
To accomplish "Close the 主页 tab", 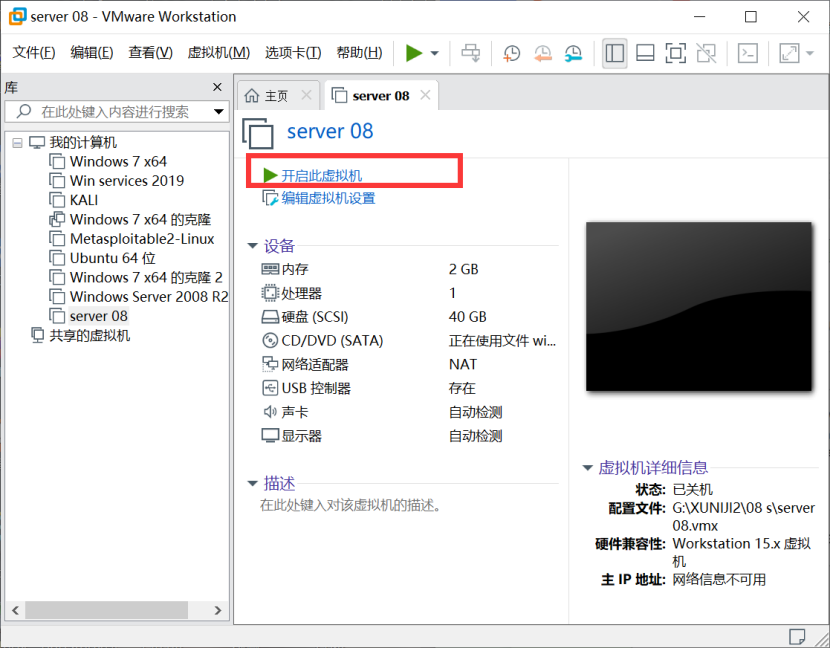I will pyautogui.click(x=306, y=95).
